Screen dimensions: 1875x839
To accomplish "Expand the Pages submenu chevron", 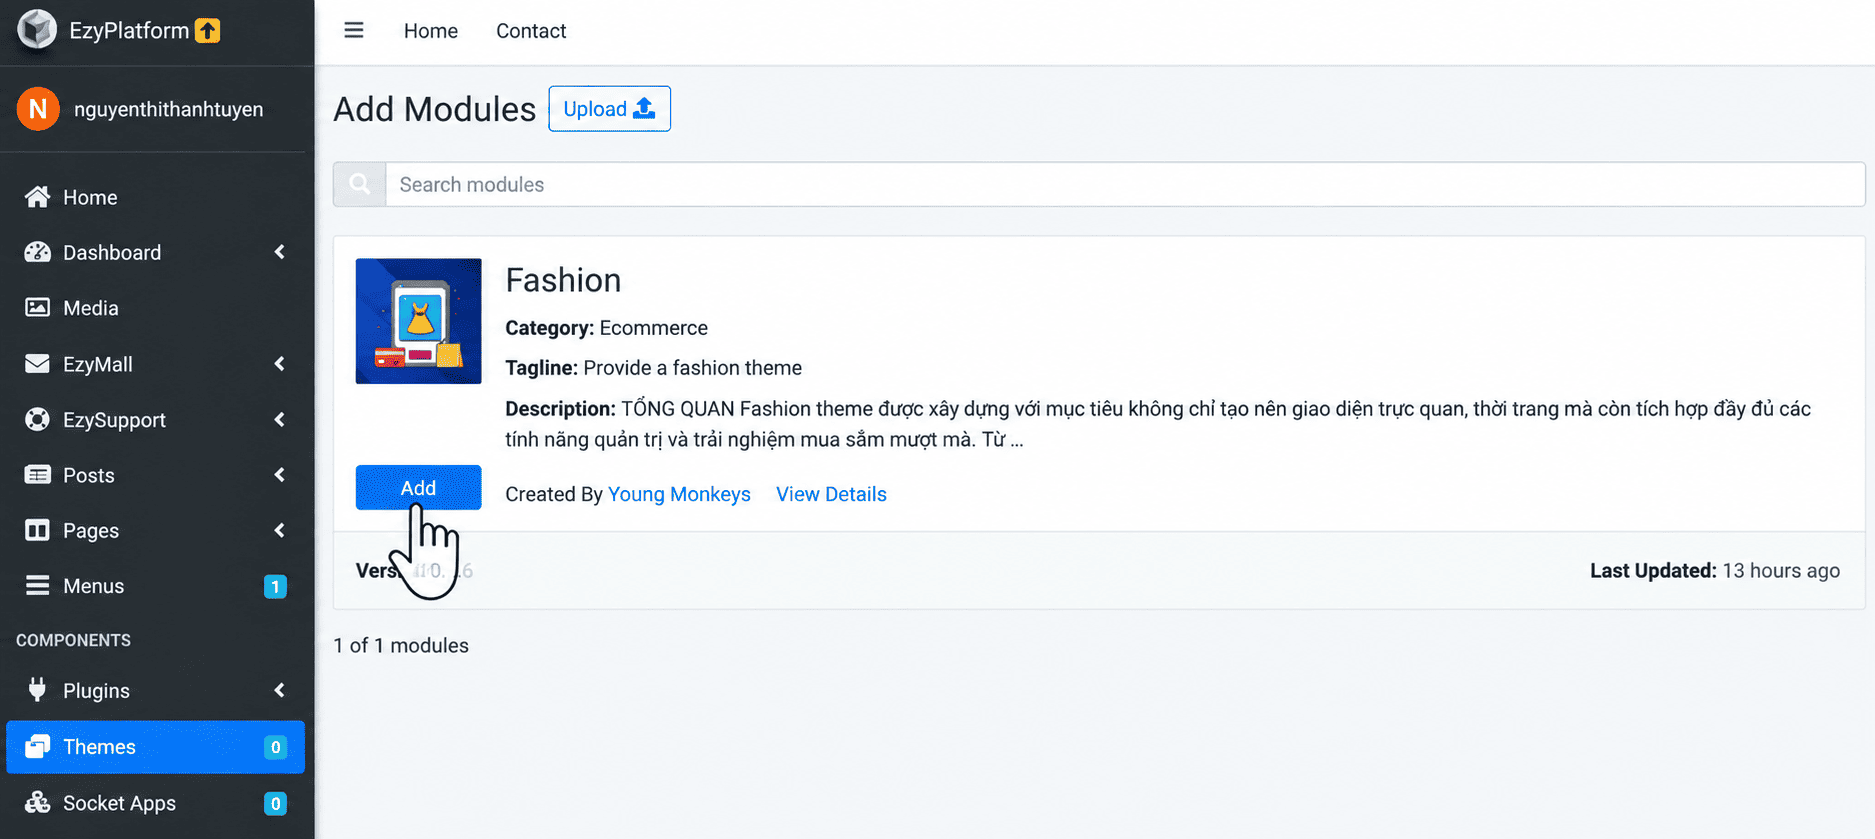I will point(280,530).
